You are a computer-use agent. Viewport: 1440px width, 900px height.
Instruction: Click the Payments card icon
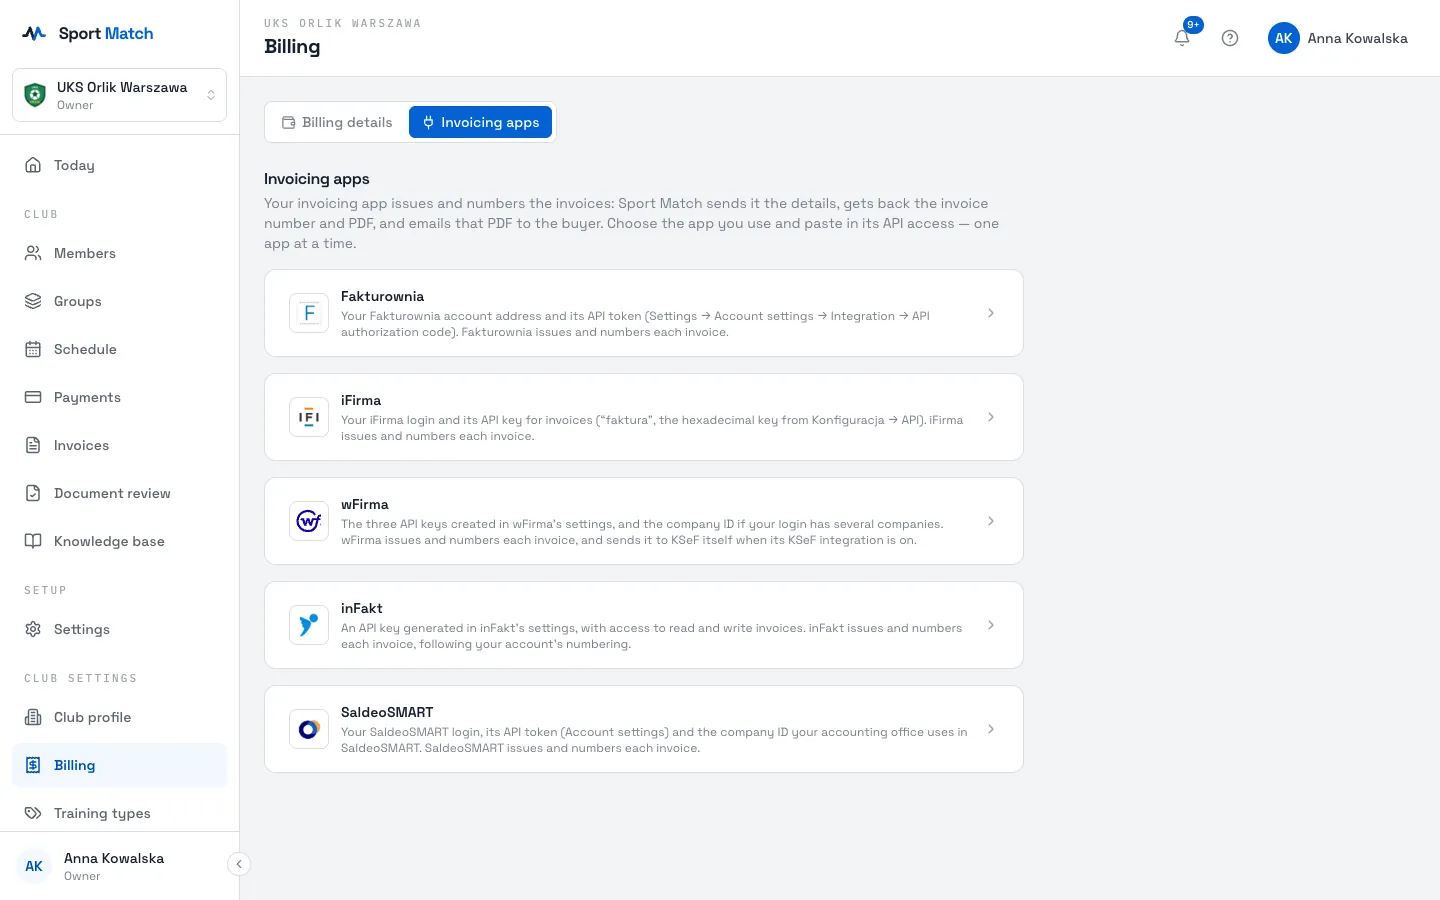pos(33,397)
